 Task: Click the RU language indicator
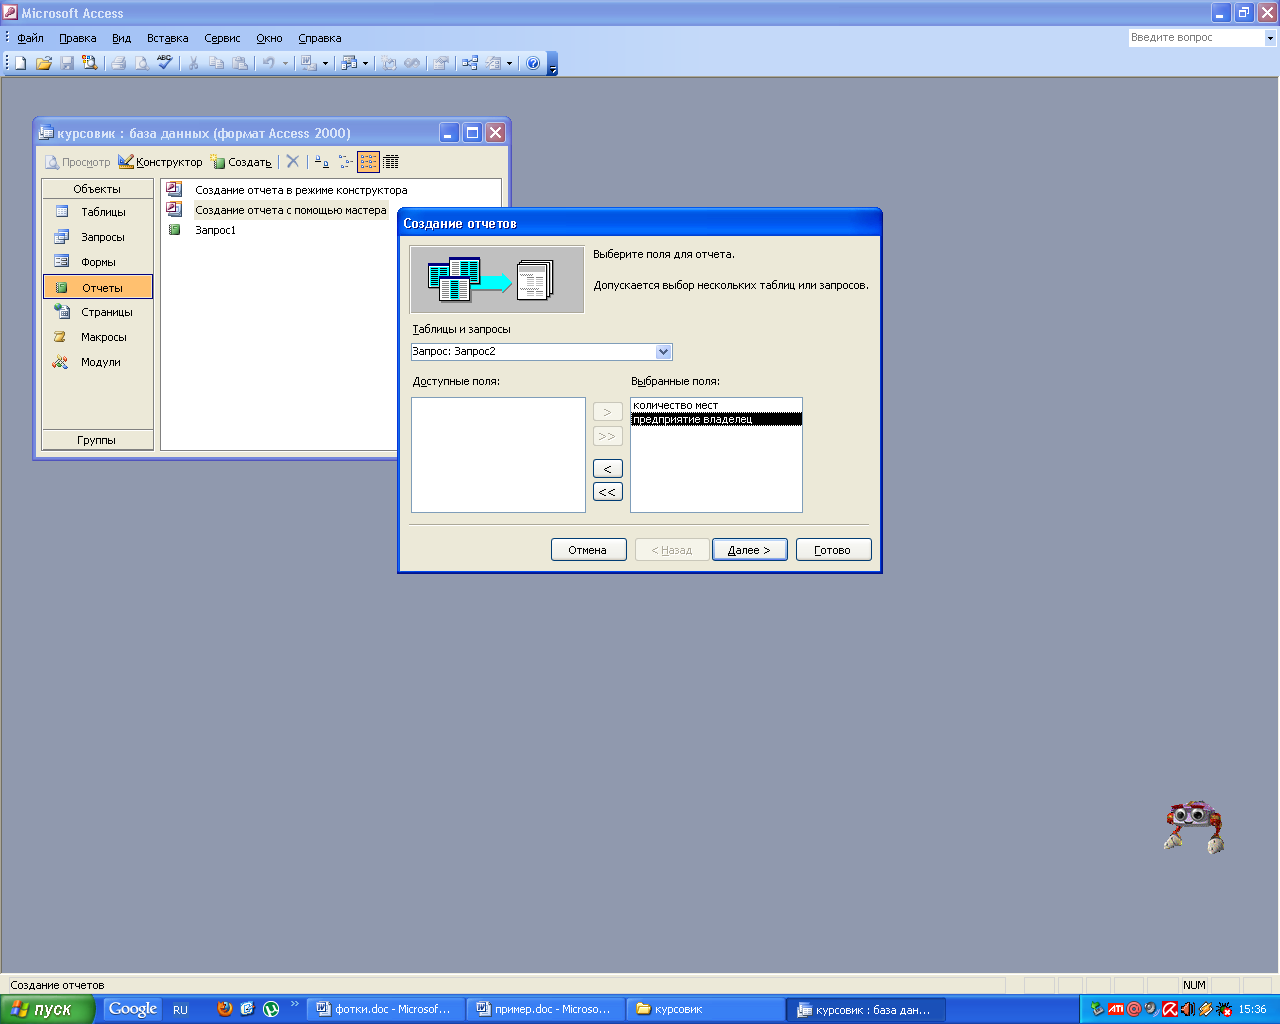point(180,1010)
